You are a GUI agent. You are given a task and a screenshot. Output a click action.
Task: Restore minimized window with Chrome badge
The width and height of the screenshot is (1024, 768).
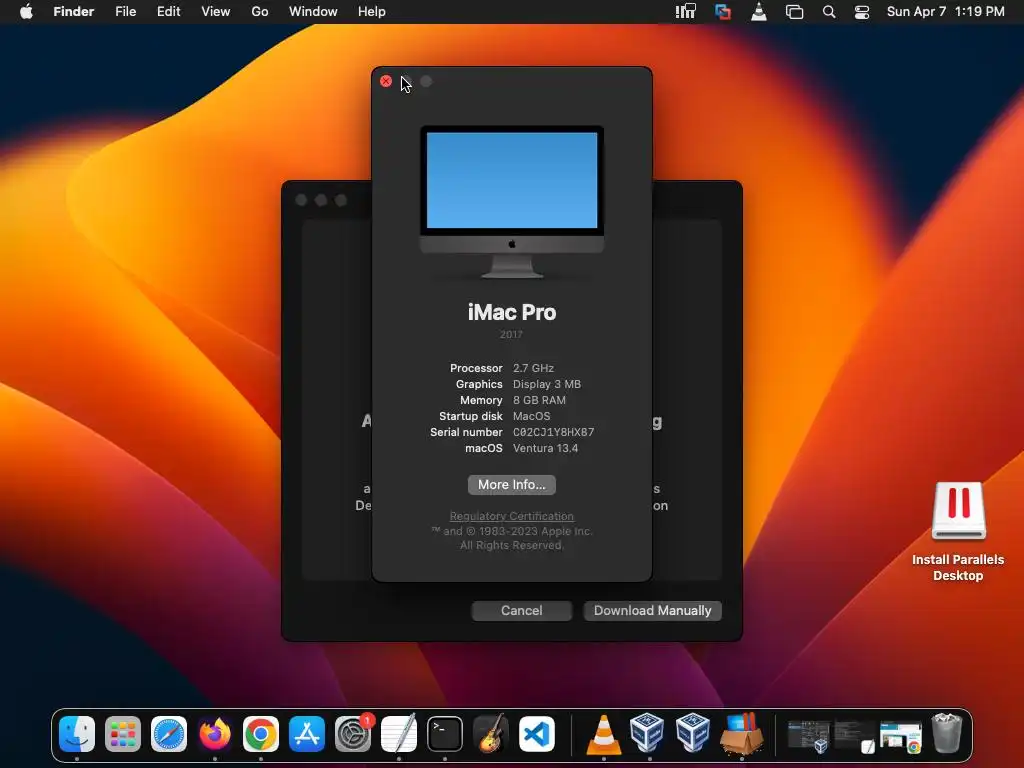point(901,736)
